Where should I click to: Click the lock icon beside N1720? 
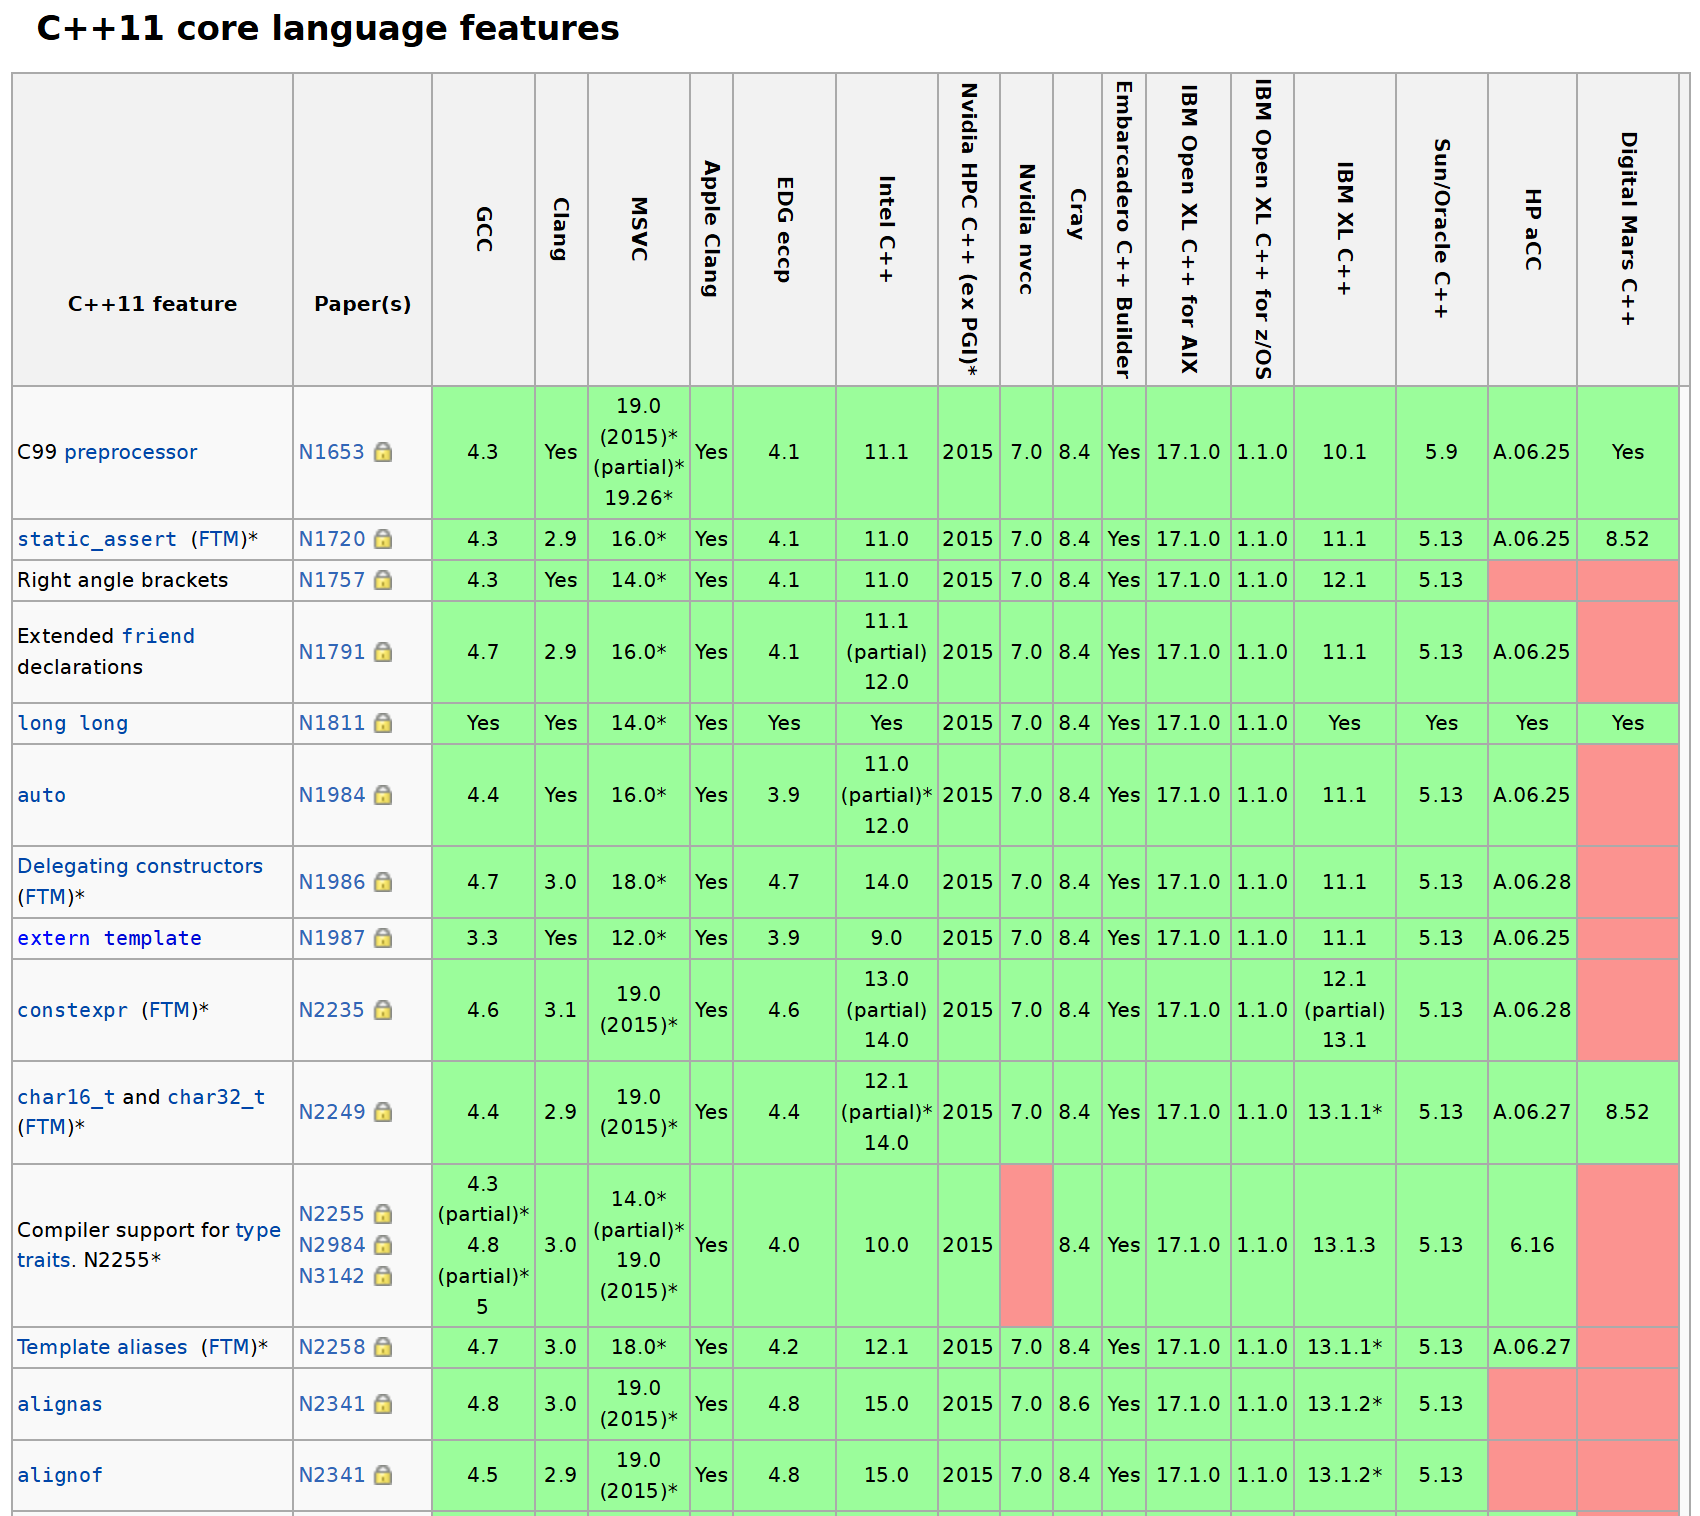pos(383,539)
